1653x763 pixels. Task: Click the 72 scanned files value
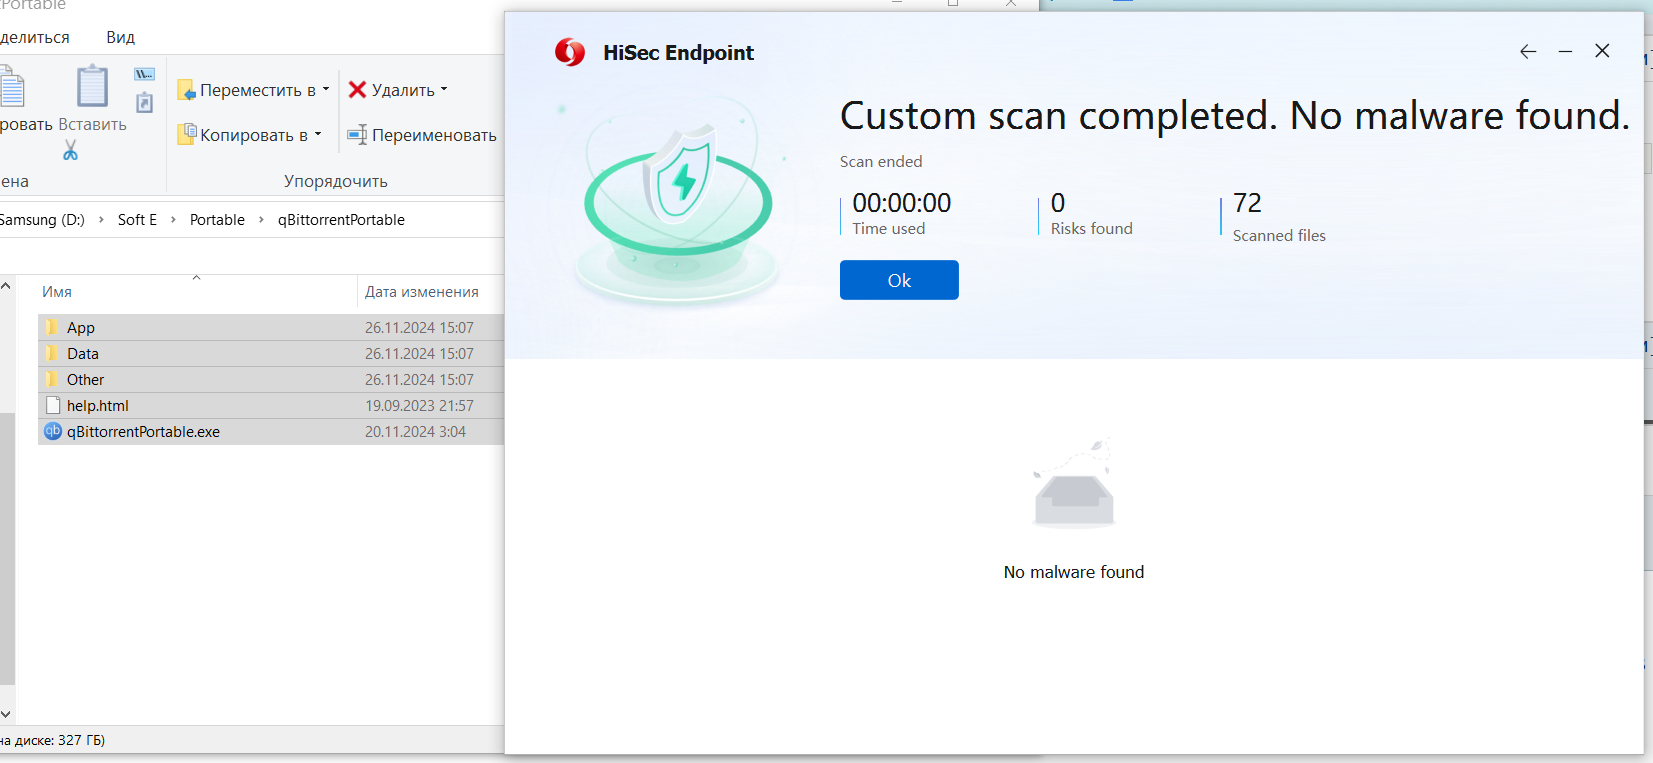pos(1247,203)
